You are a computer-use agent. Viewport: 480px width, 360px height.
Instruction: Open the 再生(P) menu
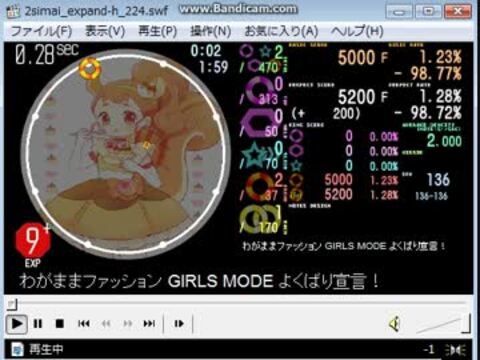[157, 31]
